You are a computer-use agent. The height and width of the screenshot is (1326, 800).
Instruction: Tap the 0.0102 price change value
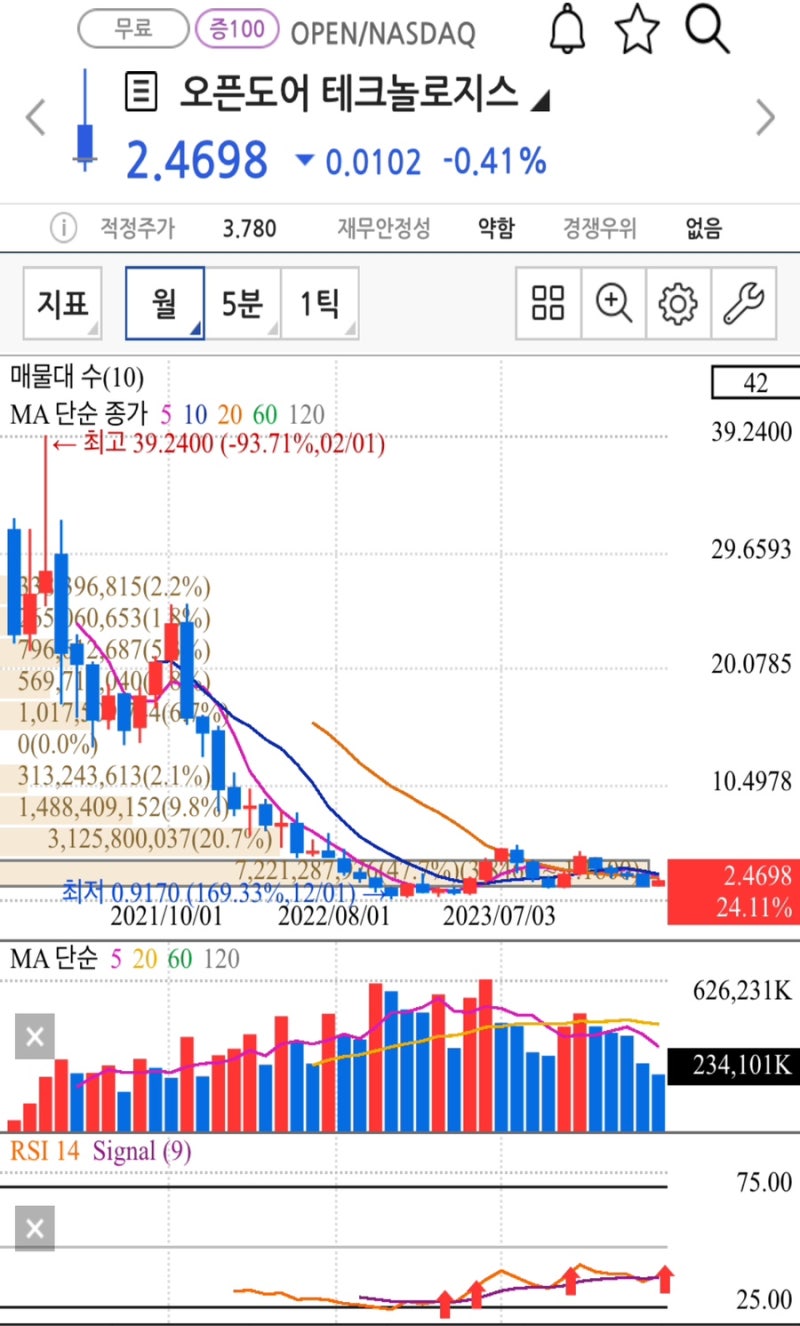click(x=372, y=161)
